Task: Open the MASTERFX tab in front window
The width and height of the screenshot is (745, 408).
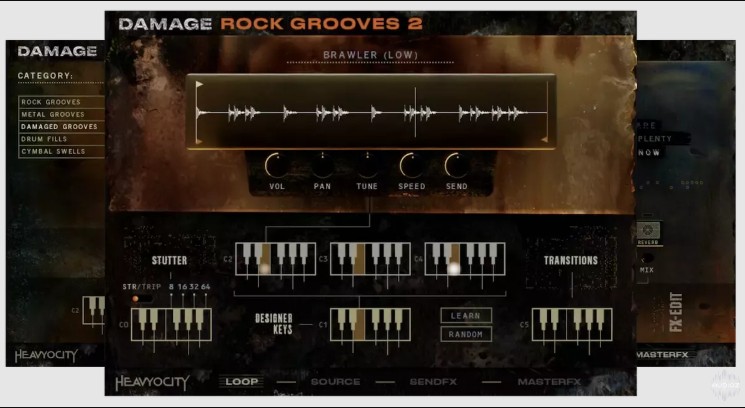Action: (x=549, y=381)
